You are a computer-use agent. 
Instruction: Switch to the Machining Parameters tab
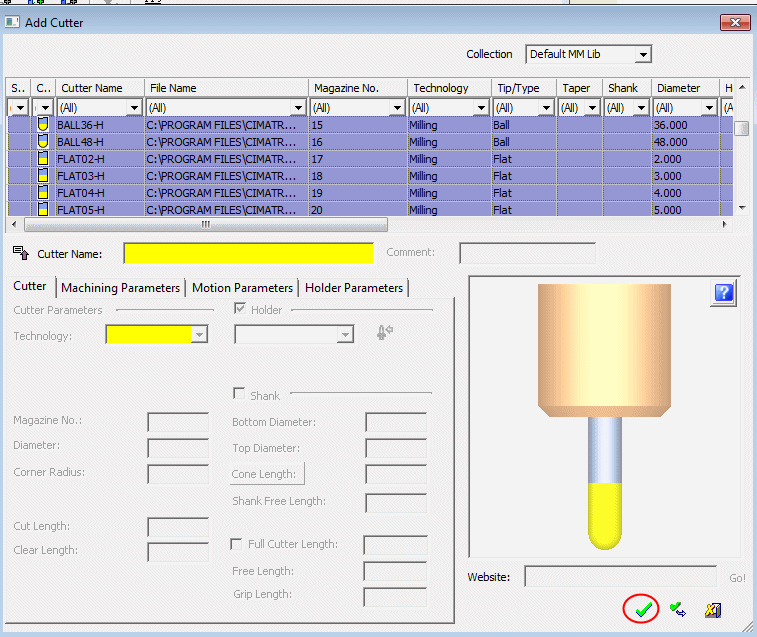coord(120,288)
